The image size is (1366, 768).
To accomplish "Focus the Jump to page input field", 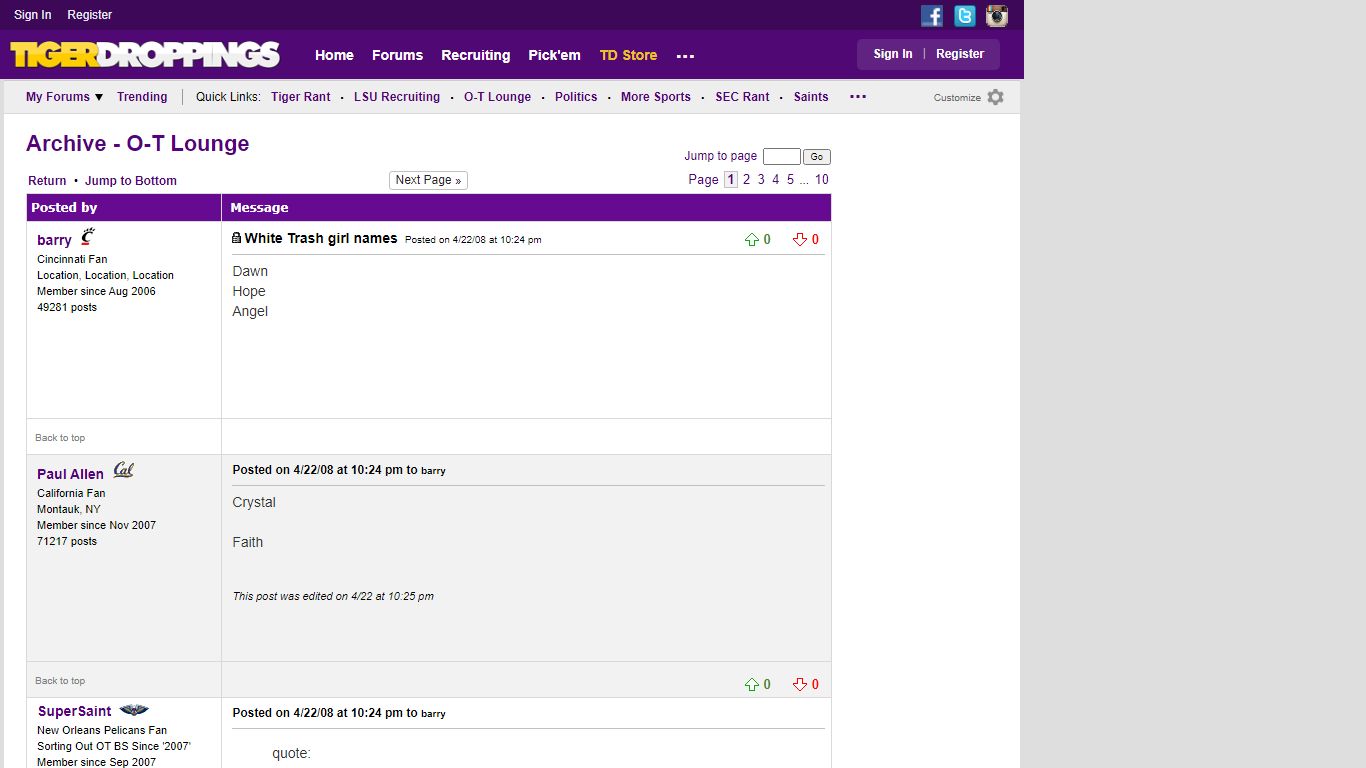I will pos(782,157).
